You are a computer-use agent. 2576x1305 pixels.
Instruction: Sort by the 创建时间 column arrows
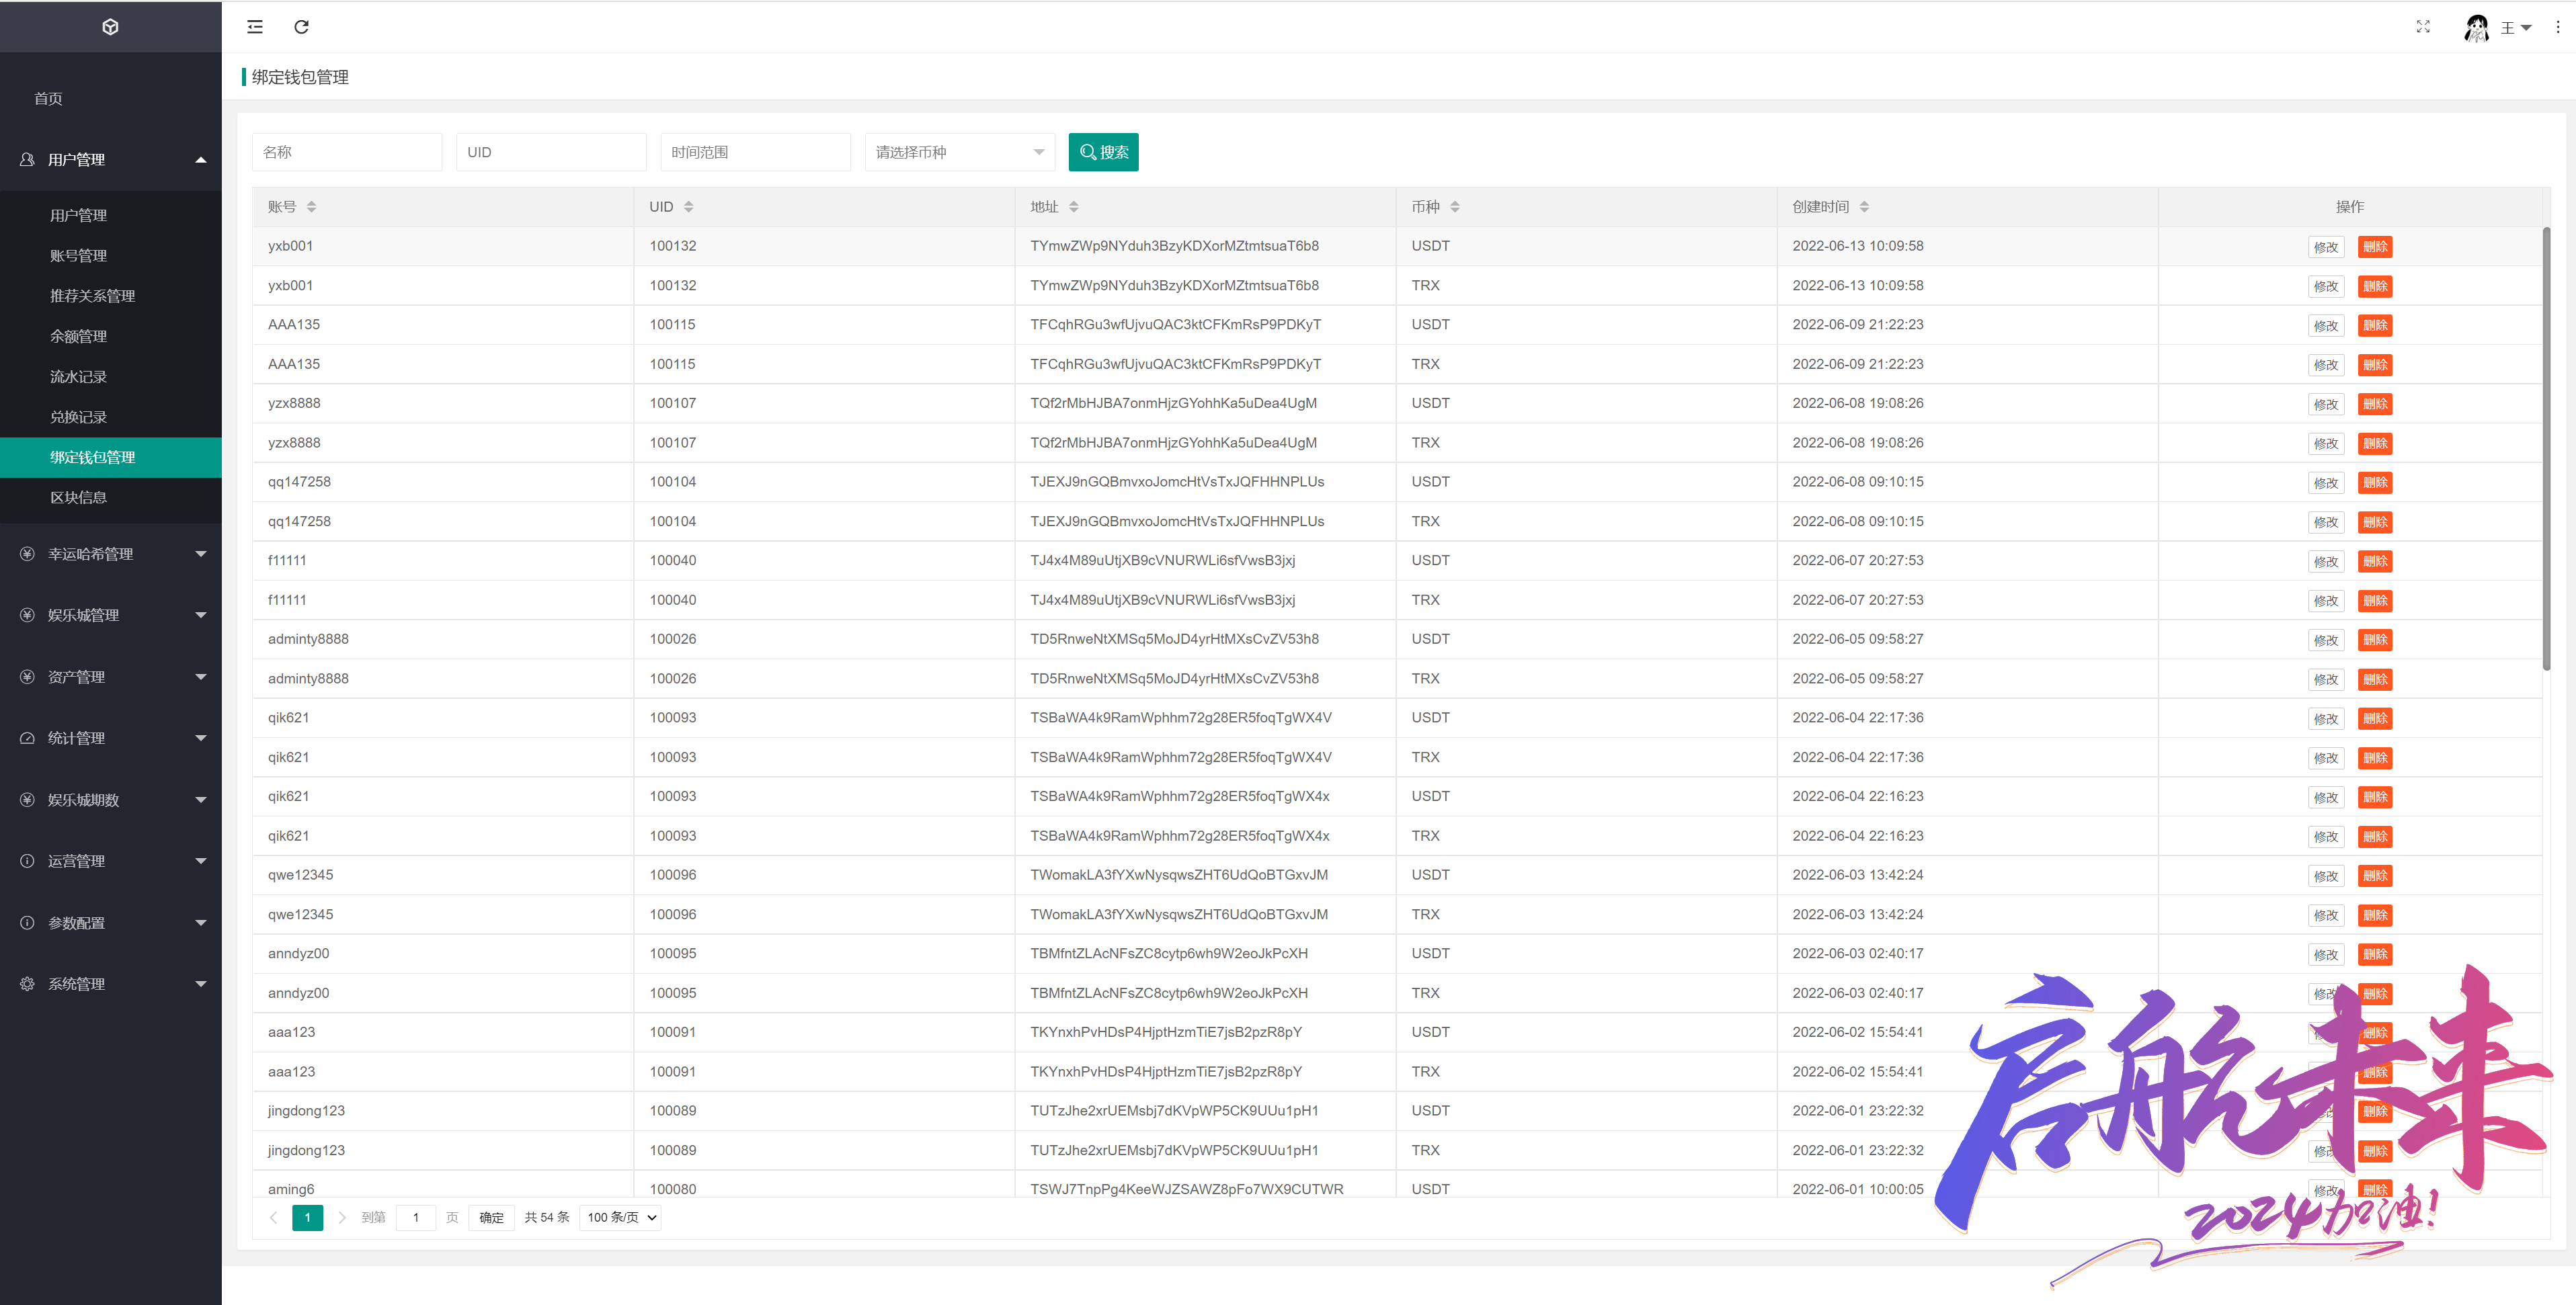pyautogui.click(x=1864, y=207)
